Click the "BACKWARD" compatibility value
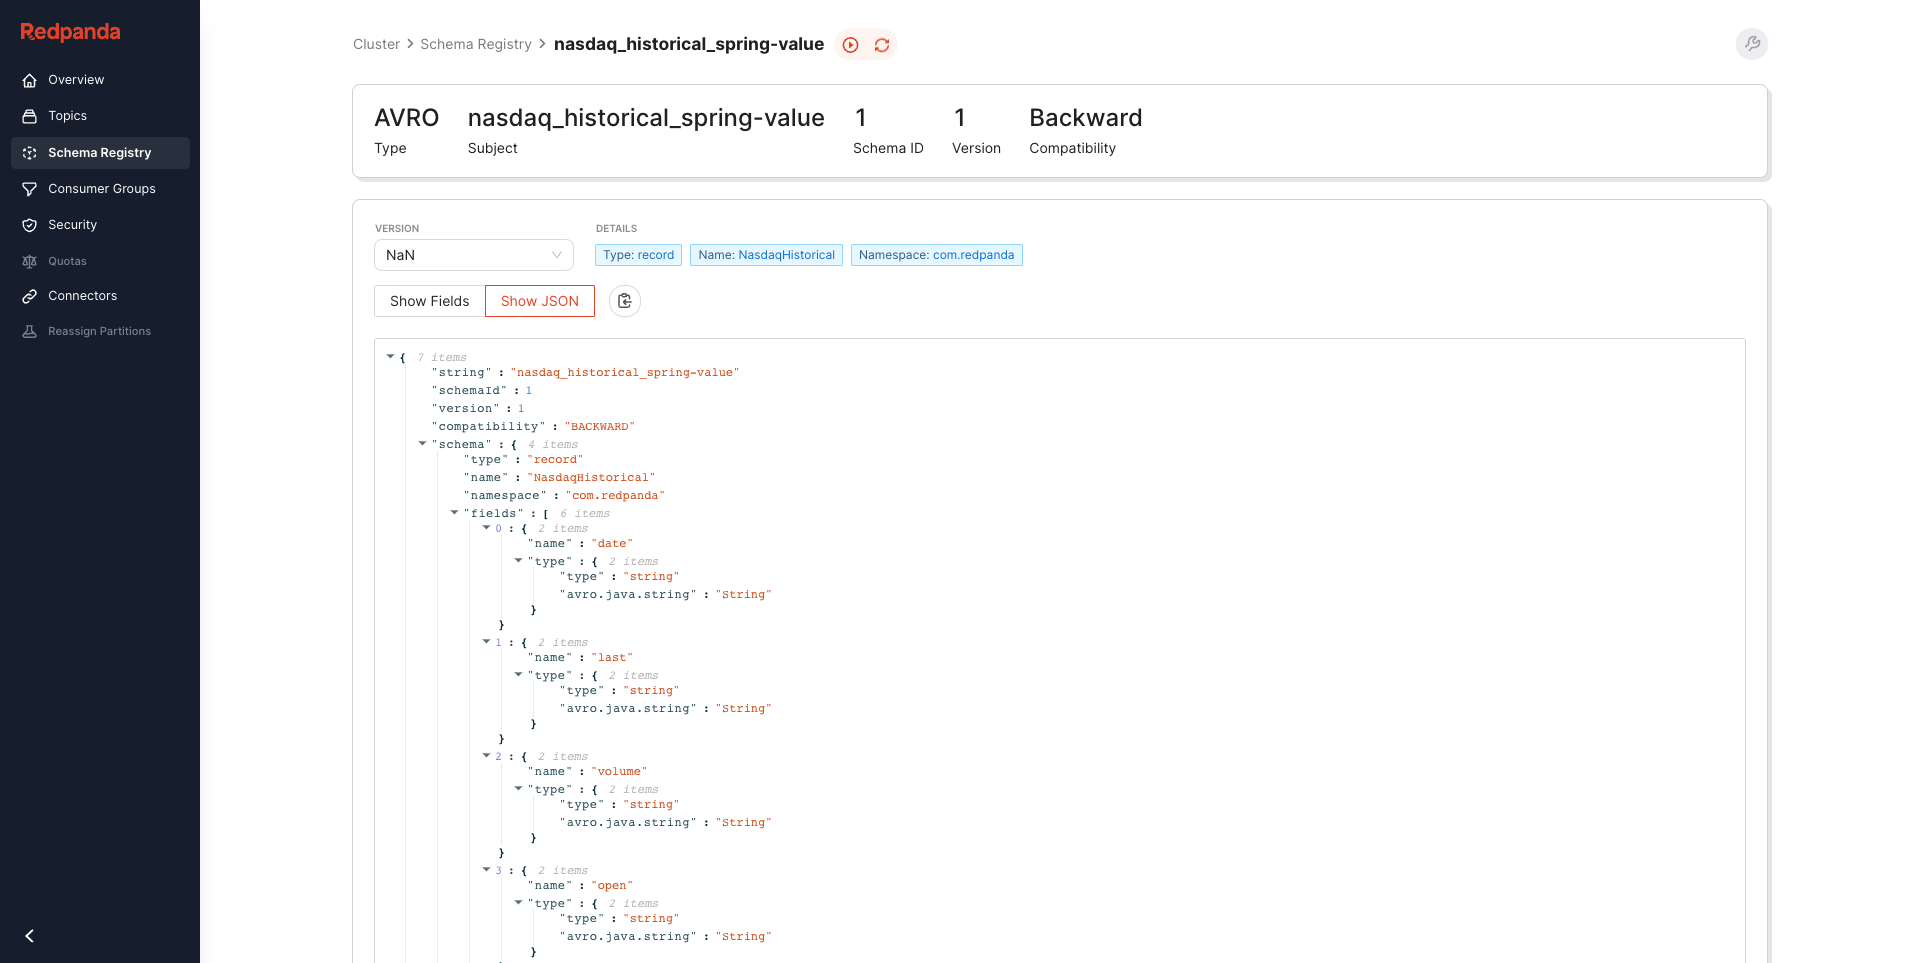Screen dimensions: 1920x963 (600, 427)
